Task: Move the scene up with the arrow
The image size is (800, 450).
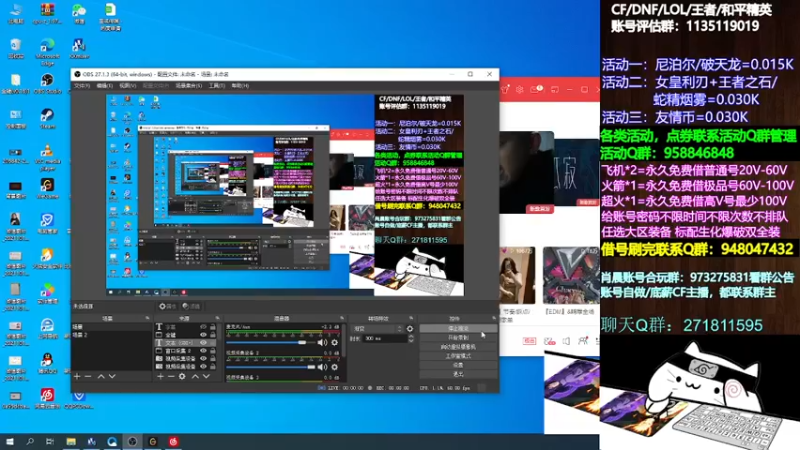Action: tap(101, 377)
